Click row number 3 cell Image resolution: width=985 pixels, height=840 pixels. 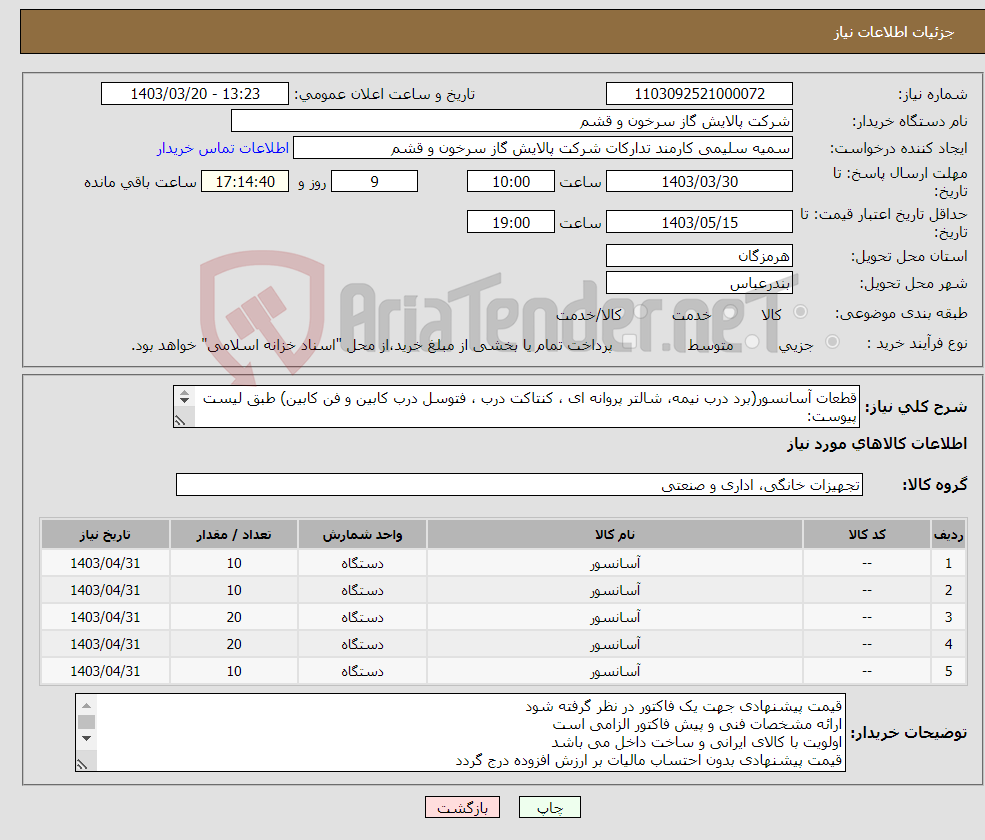[x=949, y=618]
